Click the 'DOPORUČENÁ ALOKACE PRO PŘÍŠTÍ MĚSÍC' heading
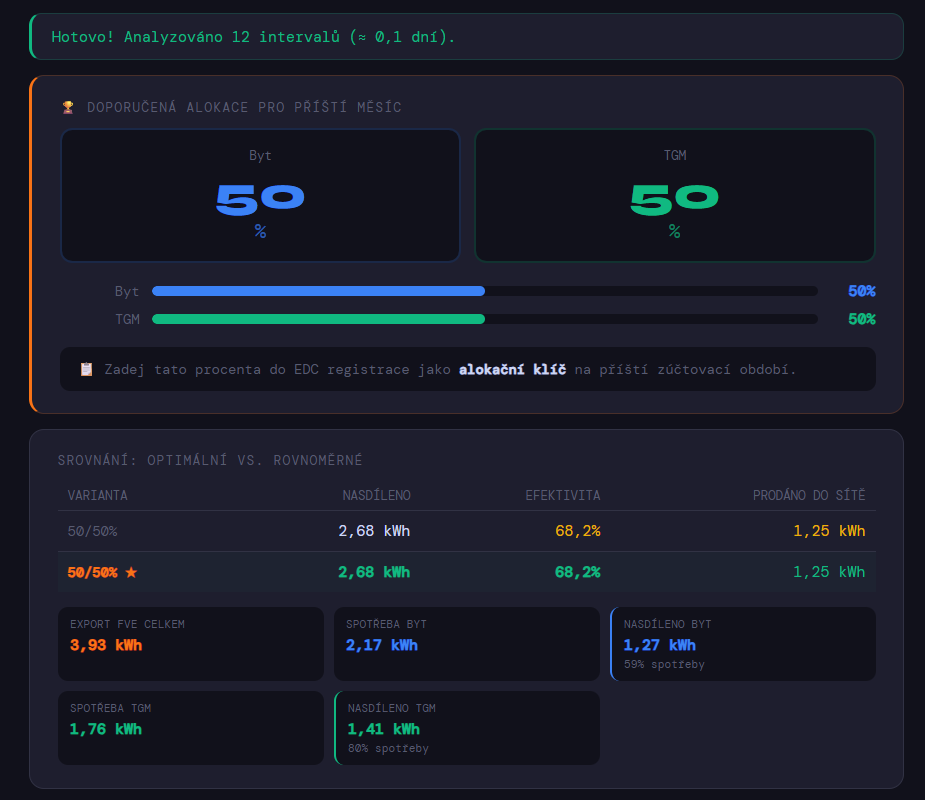The image size is (925, 800). 244,107
